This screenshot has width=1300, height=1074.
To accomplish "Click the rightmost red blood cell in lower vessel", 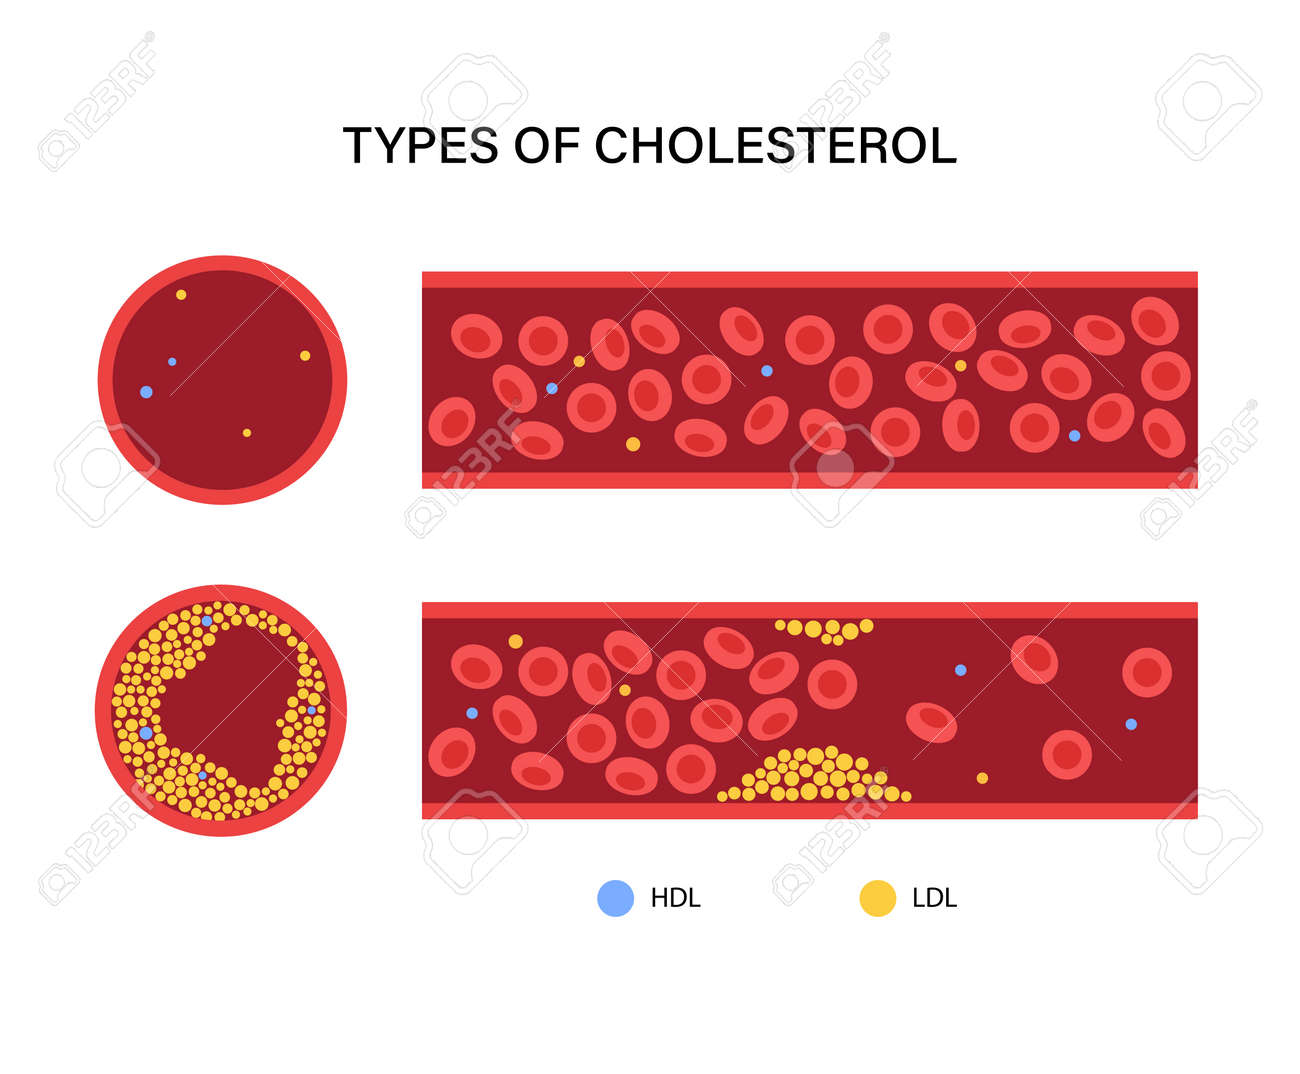I will click(1147, 672).
